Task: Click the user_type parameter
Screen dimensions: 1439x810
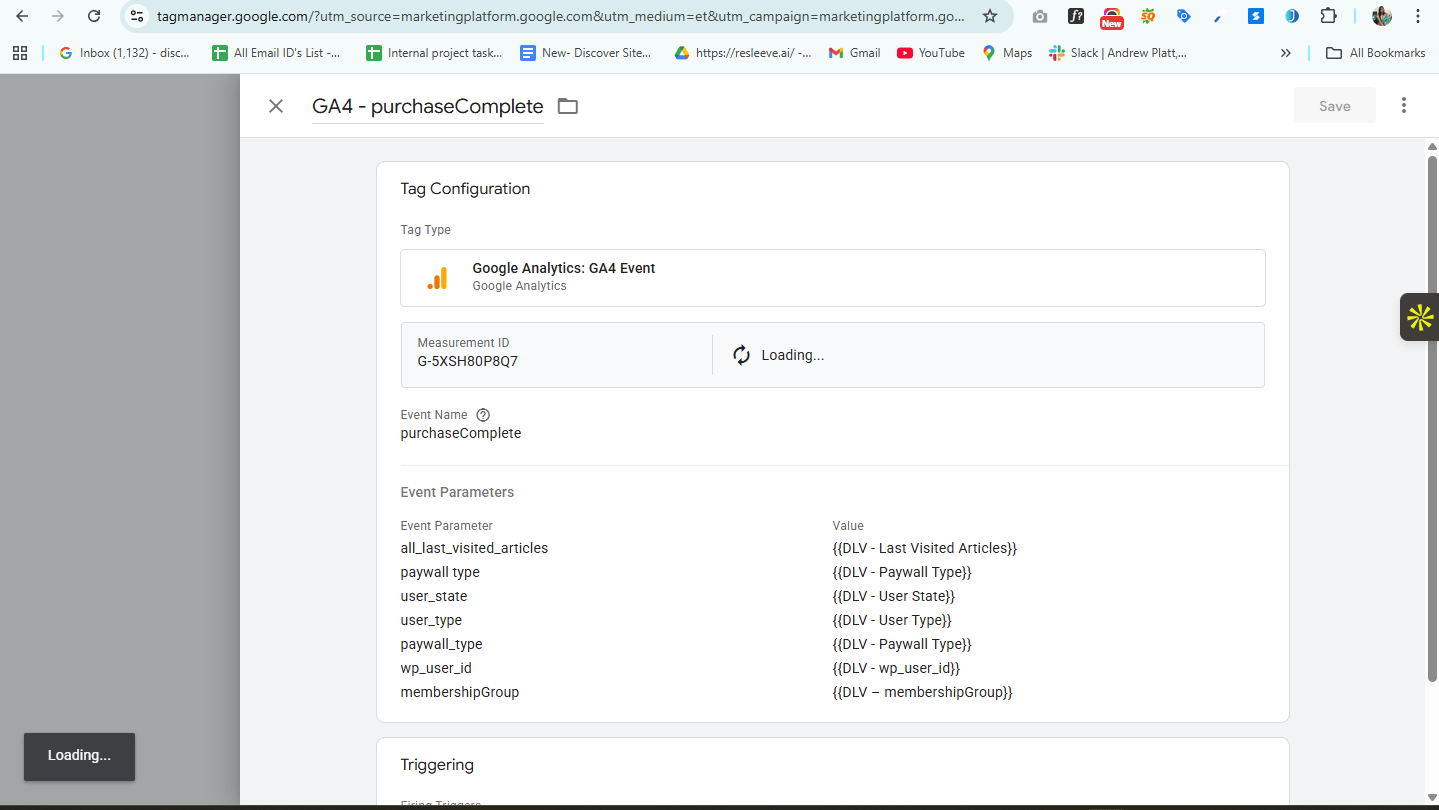Action: [x=431, y=620]
